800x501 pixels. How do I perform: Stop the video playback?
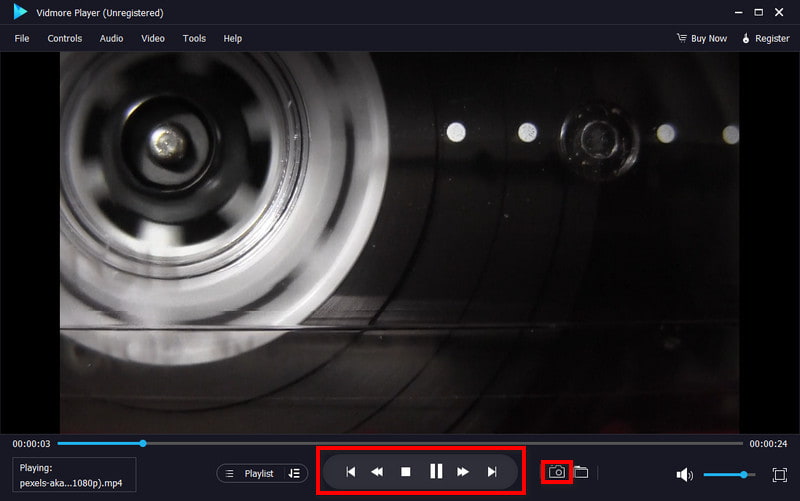coord(406,472)
